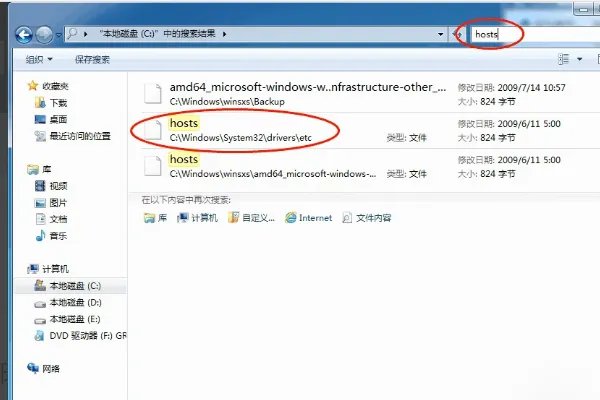The height and width of the screenshot is (400, 600).
Task: Expand the breadcrumb arrow after 搜索结果
Action: 225,34
